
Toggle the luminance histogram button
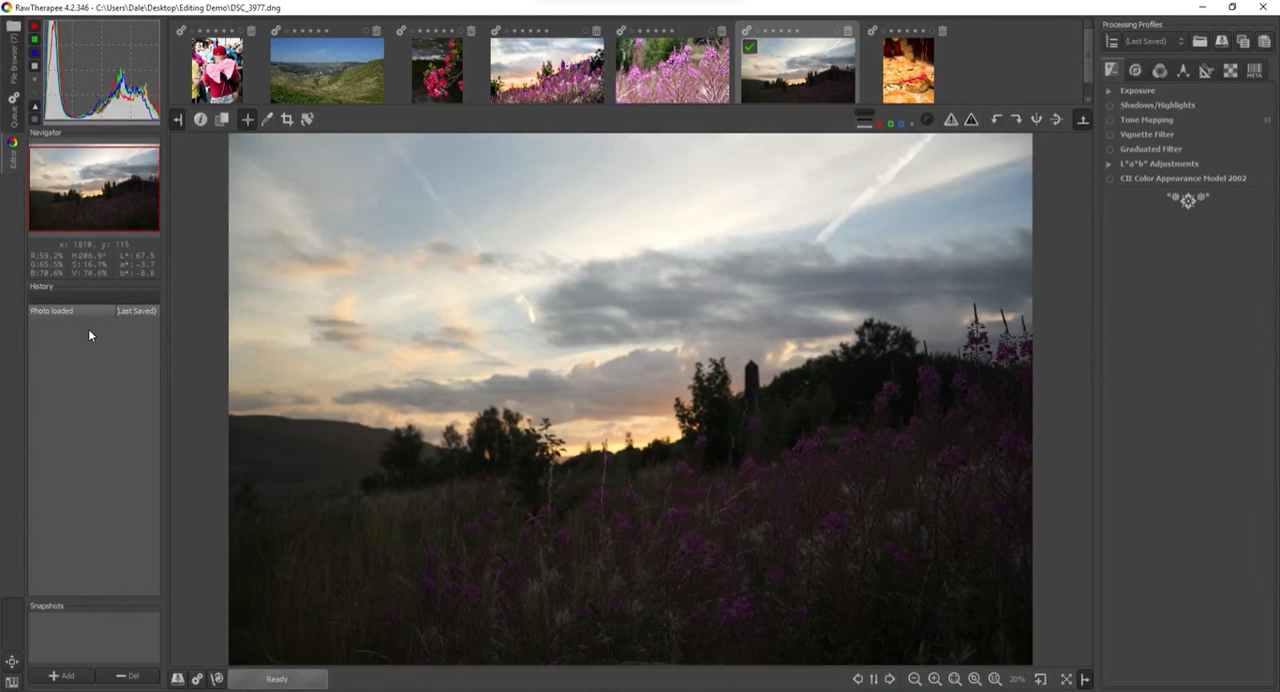[x=35, y=66]
